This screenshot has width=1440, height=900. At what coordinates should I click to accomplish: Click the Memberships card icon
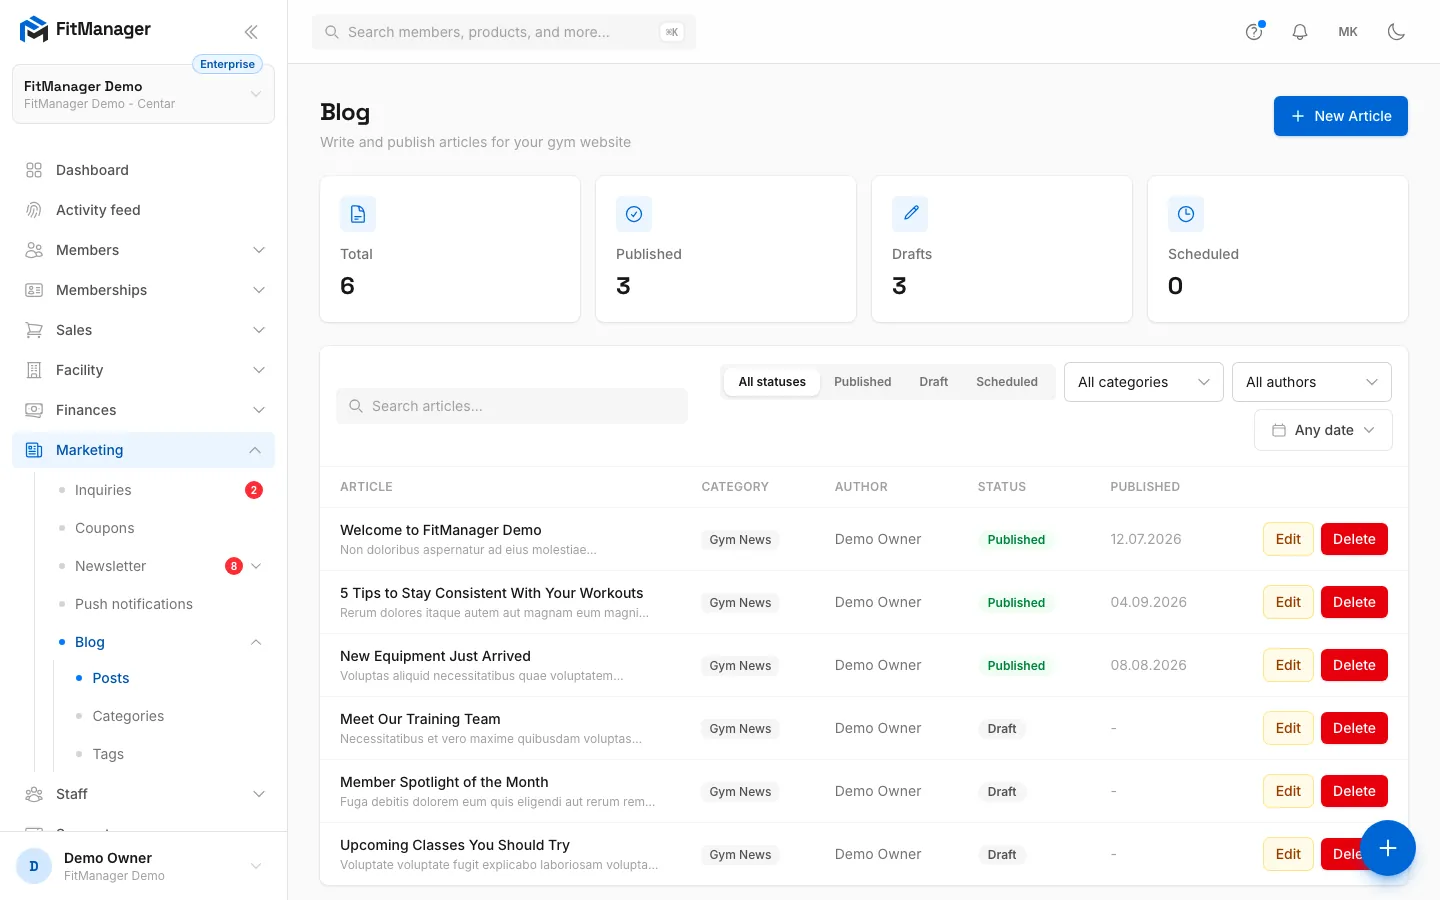click(x=34, y=290)
